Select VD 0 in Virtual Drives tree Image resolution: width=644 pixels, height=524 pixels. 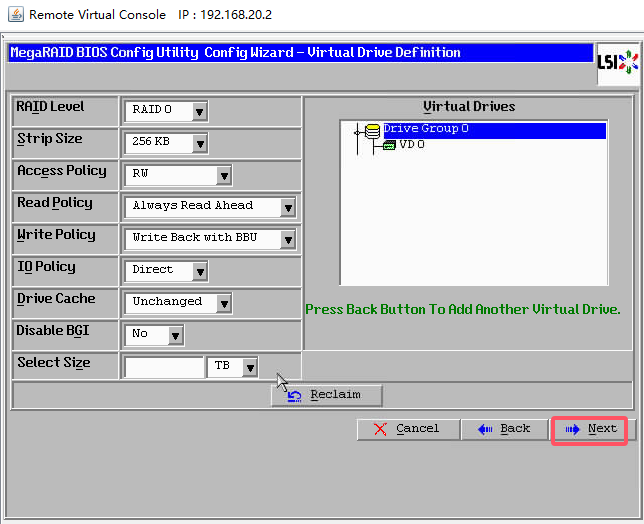[412, 145]
